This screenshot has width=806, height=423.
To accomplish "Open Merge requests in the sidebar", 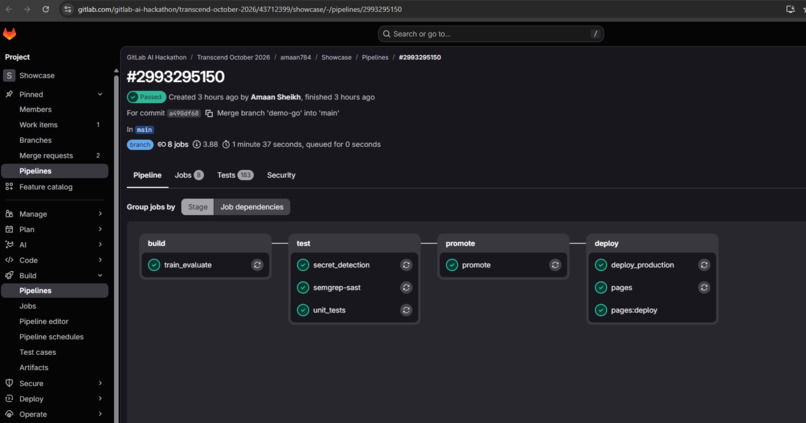I will point(54,155).
